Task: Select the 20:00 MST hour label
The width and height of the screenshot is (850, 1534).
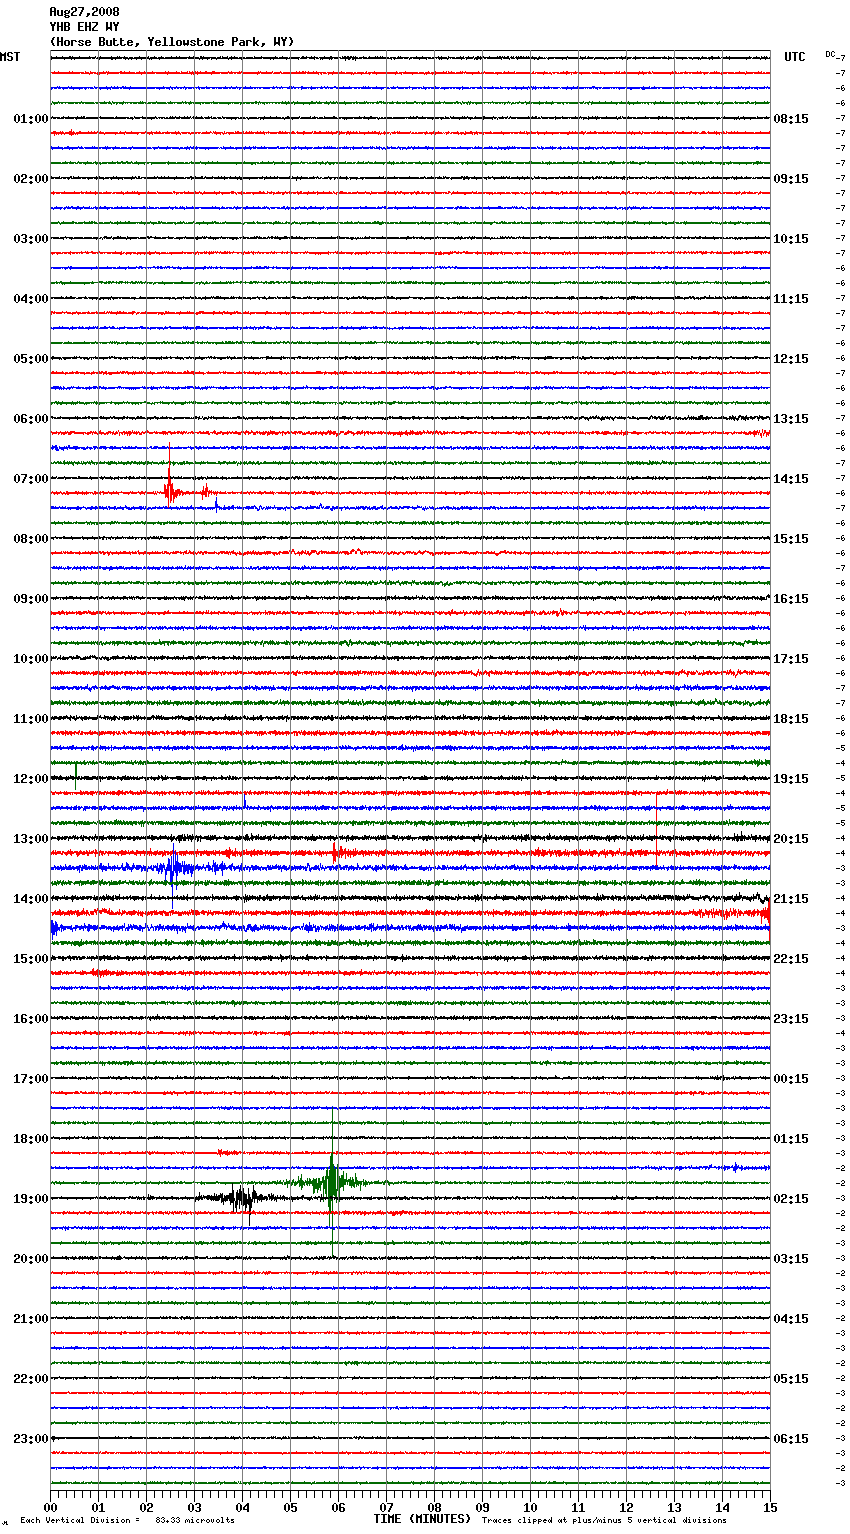Action: coord(31,1259)
